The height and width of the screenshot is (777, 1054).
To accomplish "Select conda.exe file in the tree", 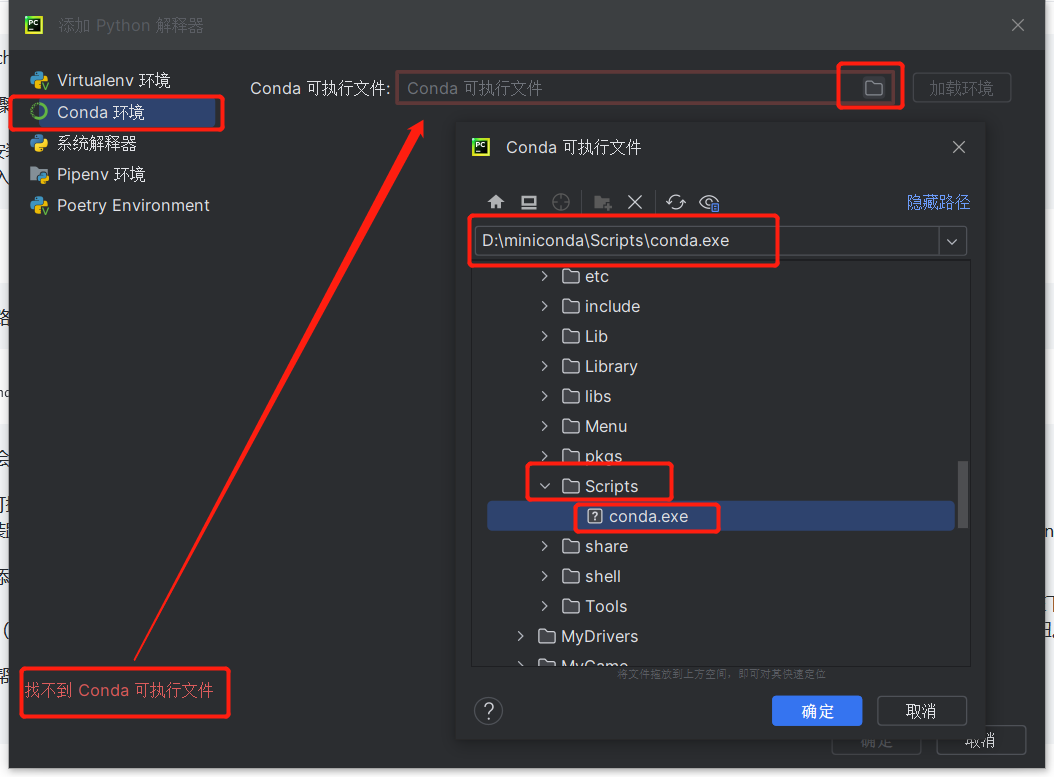I will coord(721,516).
